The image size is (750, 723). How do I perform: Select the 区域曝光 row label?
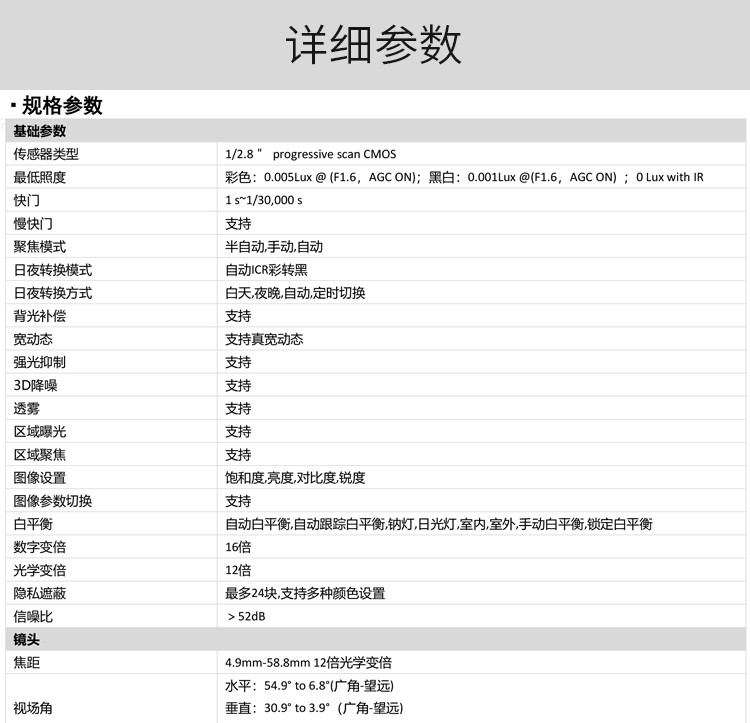pyautogui.click(x=40, y=431)
